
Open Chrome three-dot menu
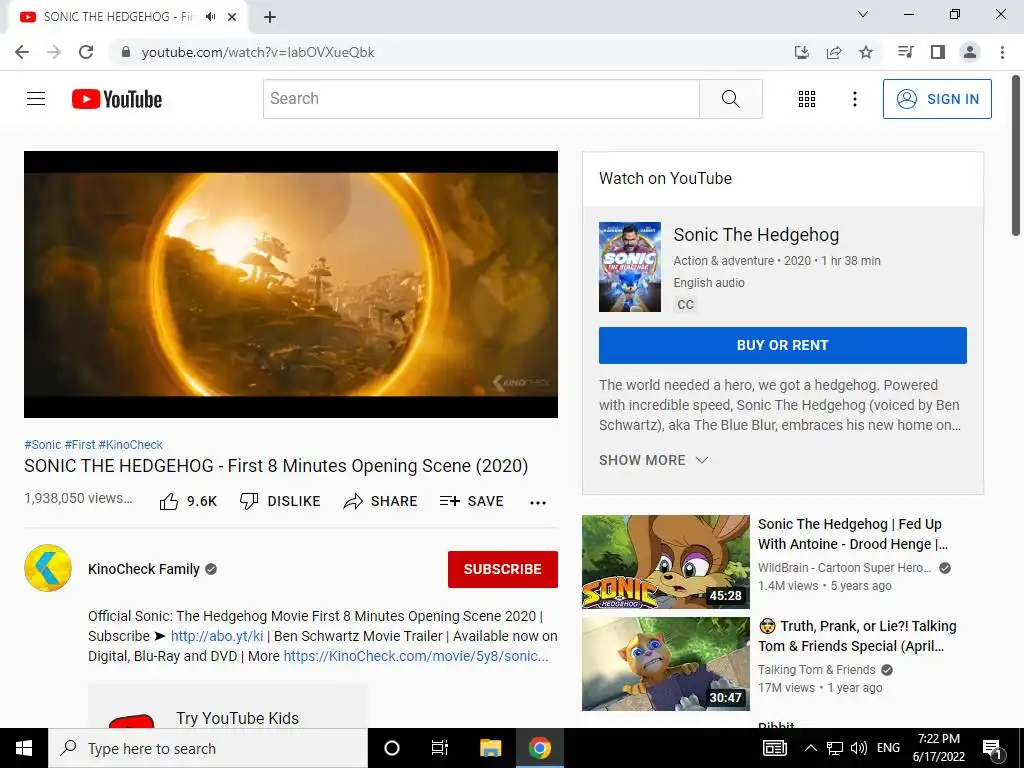click(1002, 52)
